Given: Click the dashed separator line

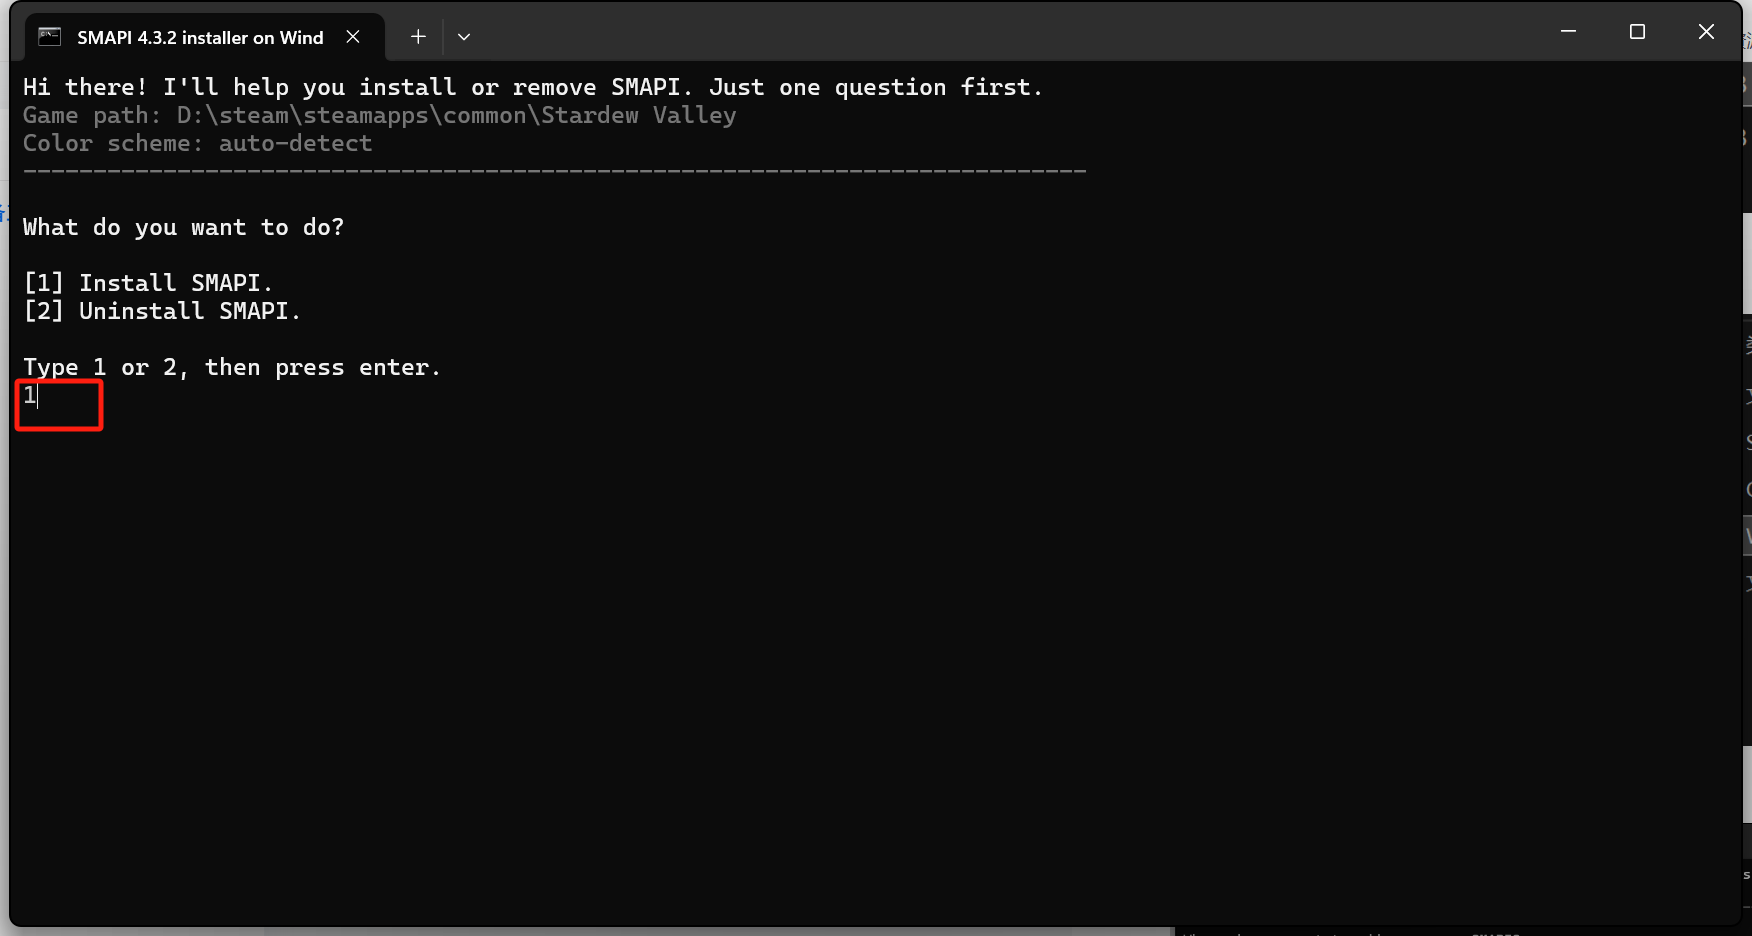Looking at the screenshot, I should click(x=554, y=172).
